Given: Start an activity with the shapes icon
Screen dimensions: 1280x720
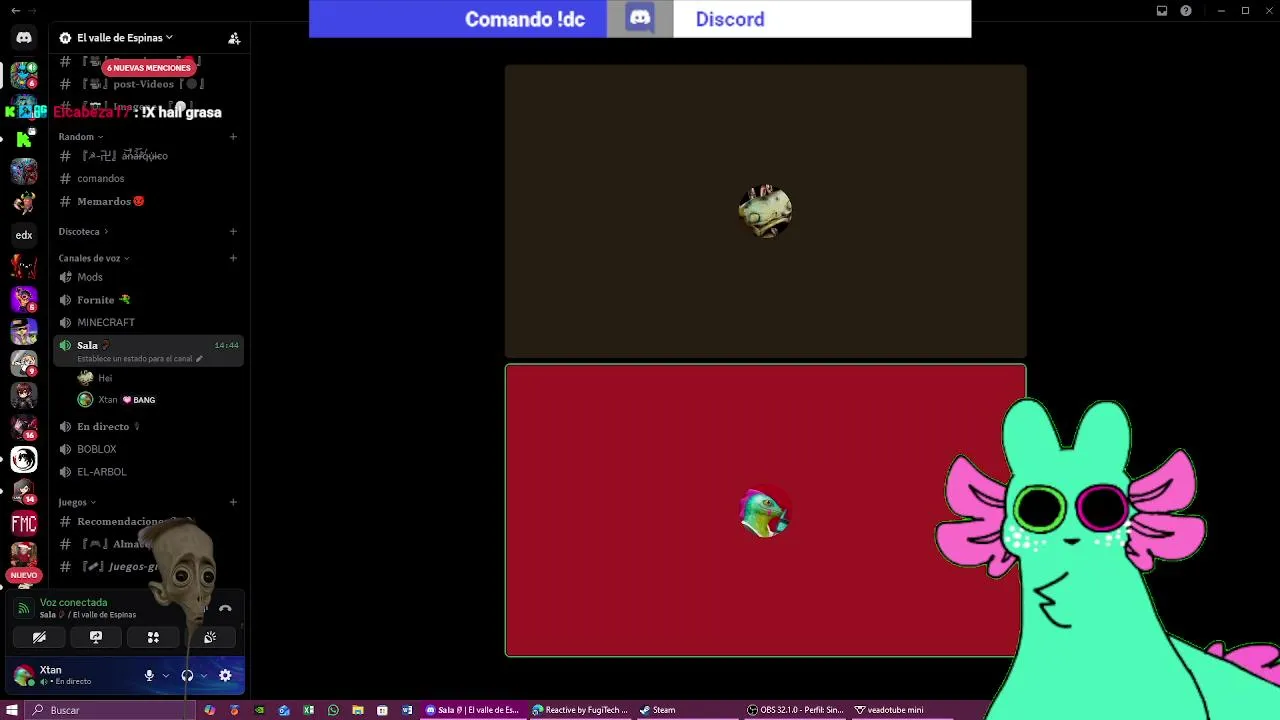Looking at the screenshot, I should coord(153,637).
